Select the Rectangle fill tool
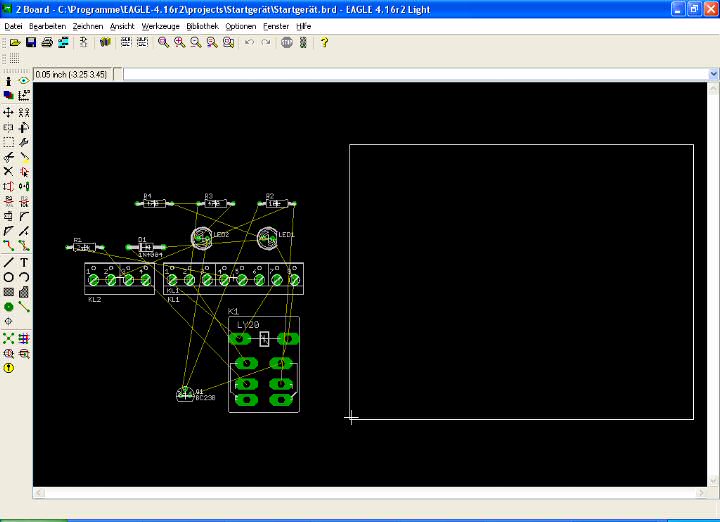Screen dimensions: 720x522 point(8,292)
